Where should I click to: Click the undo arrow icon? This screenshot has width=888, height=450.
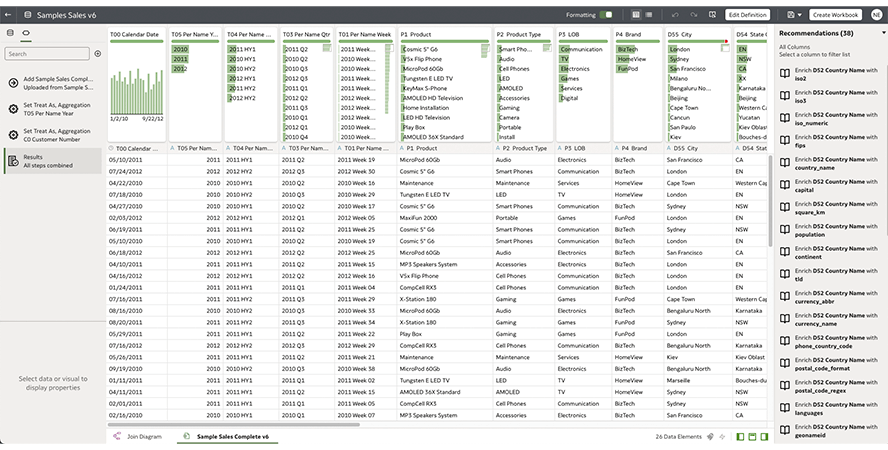coord(676,15)
